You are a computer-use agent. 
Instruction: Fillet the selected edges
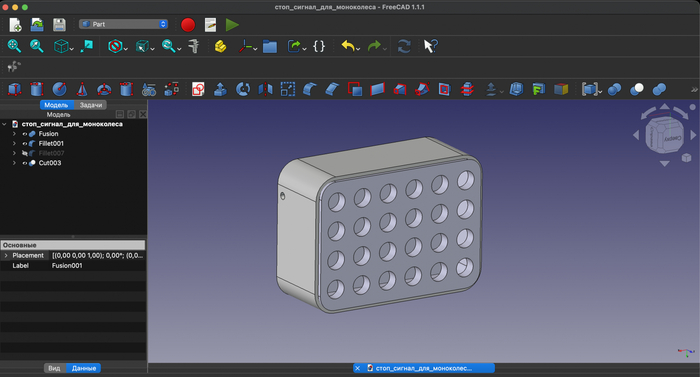coord(310,89)
